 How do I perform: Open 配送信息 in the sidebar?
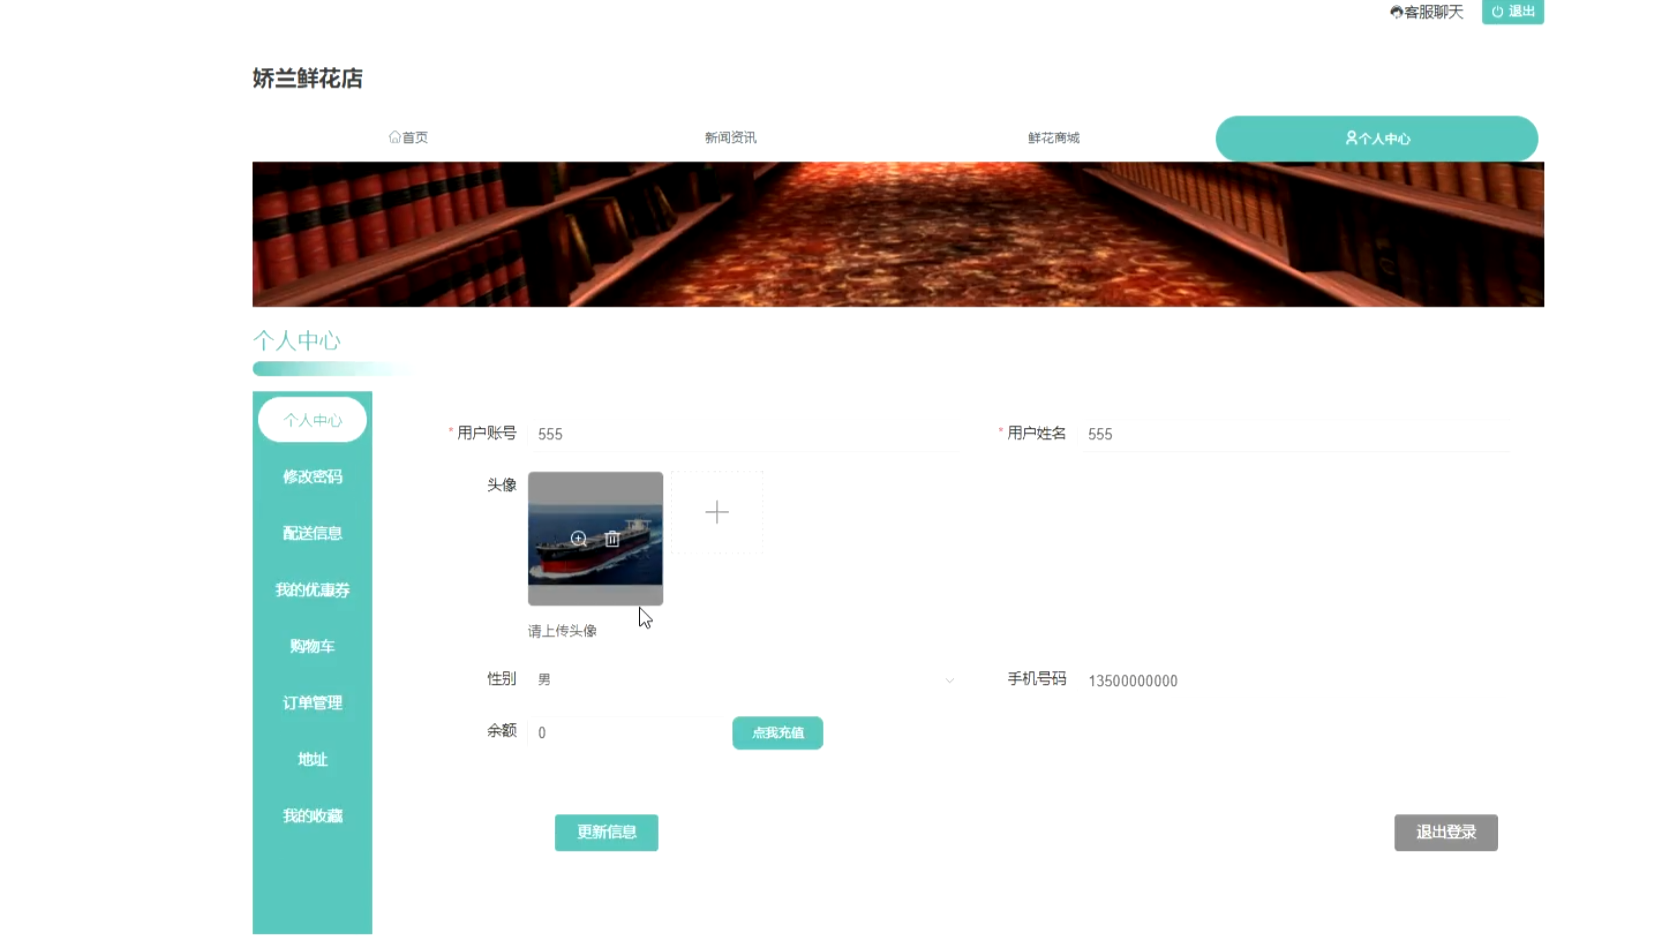[312, 533]
